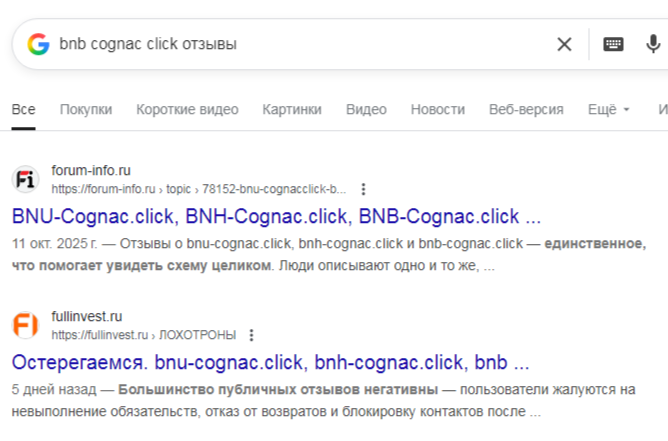Select the Все results tab

click(23, 109)
